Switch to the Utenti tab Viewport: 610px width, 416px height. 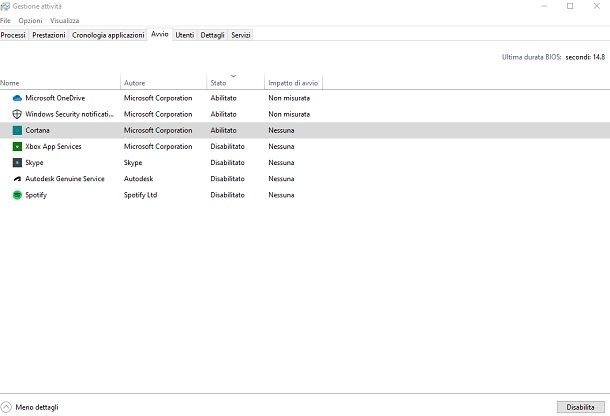185,35
